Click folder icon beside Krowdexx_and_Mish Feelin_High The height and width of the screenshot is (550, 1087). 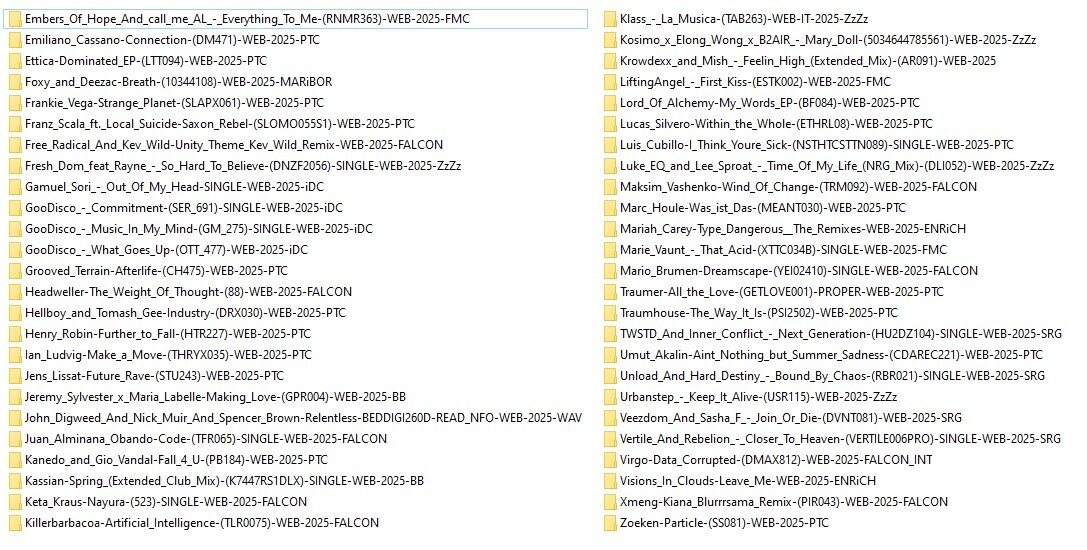(x=609, y=61)
